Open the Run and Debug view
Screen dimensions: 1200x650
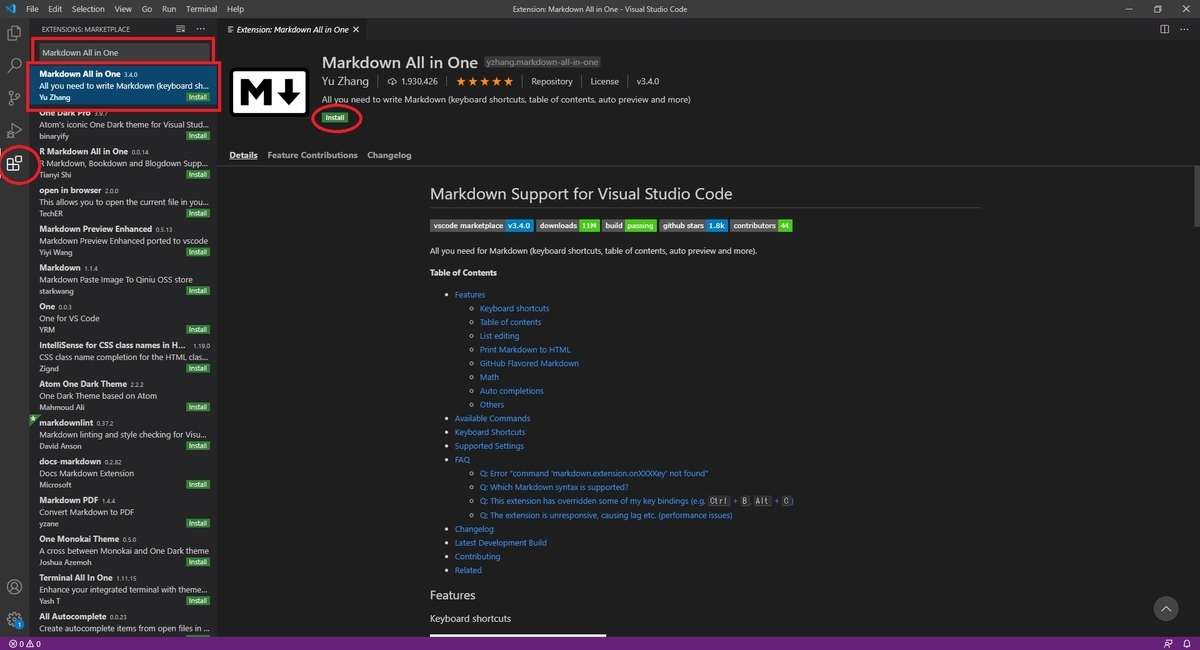pos(14,130)
